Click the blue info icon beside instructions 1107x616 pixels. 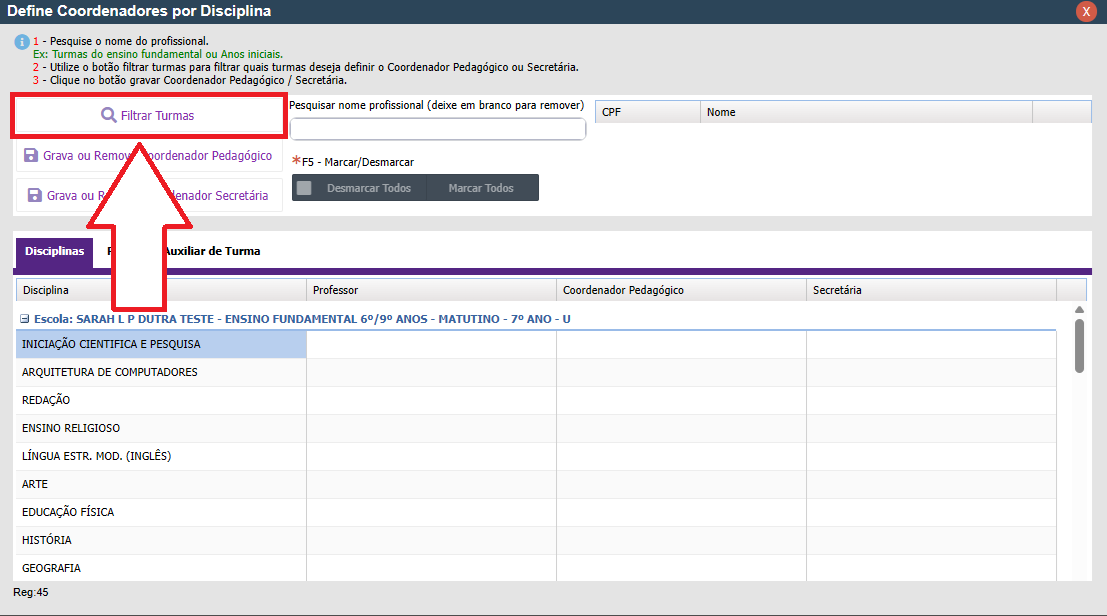[x=22, y=42]
